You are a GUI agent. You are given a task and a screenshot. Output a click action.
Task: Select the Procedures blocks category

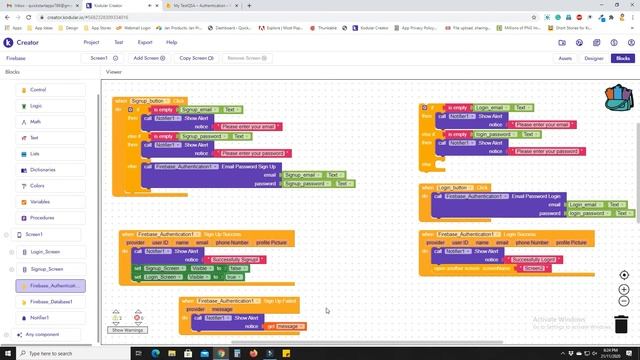(51, 218)
